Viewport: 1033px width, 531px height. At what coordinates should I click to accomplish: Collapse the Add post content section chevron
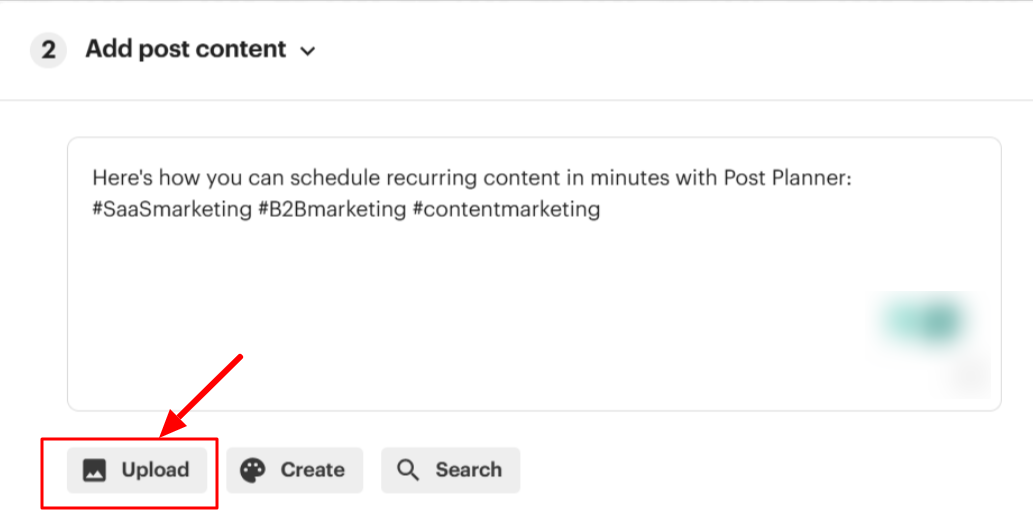(308, 51)
